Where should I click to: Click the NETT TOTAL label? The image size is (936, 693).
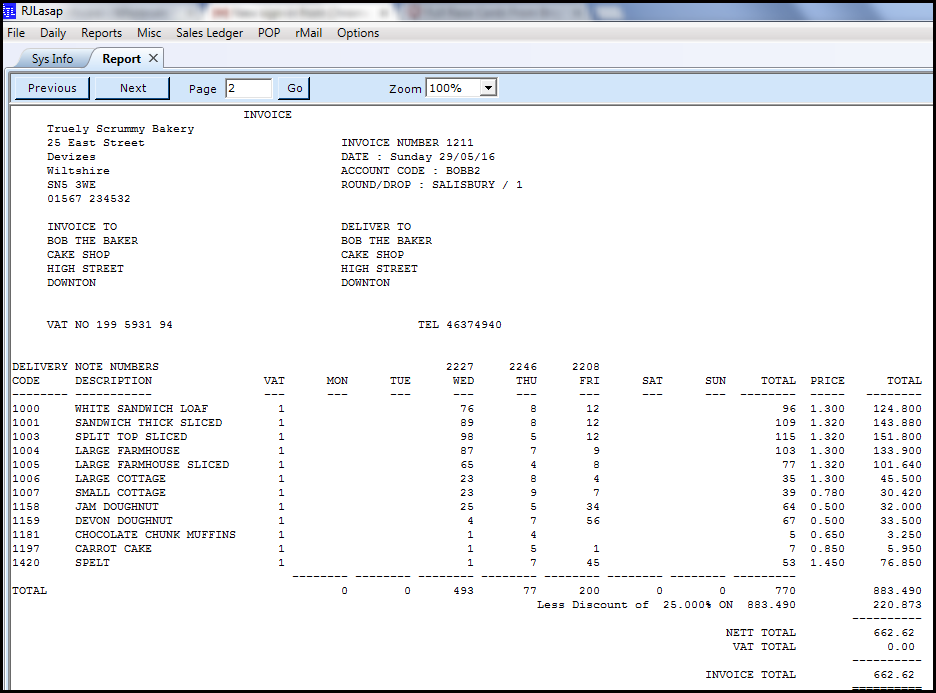[760, 633]
